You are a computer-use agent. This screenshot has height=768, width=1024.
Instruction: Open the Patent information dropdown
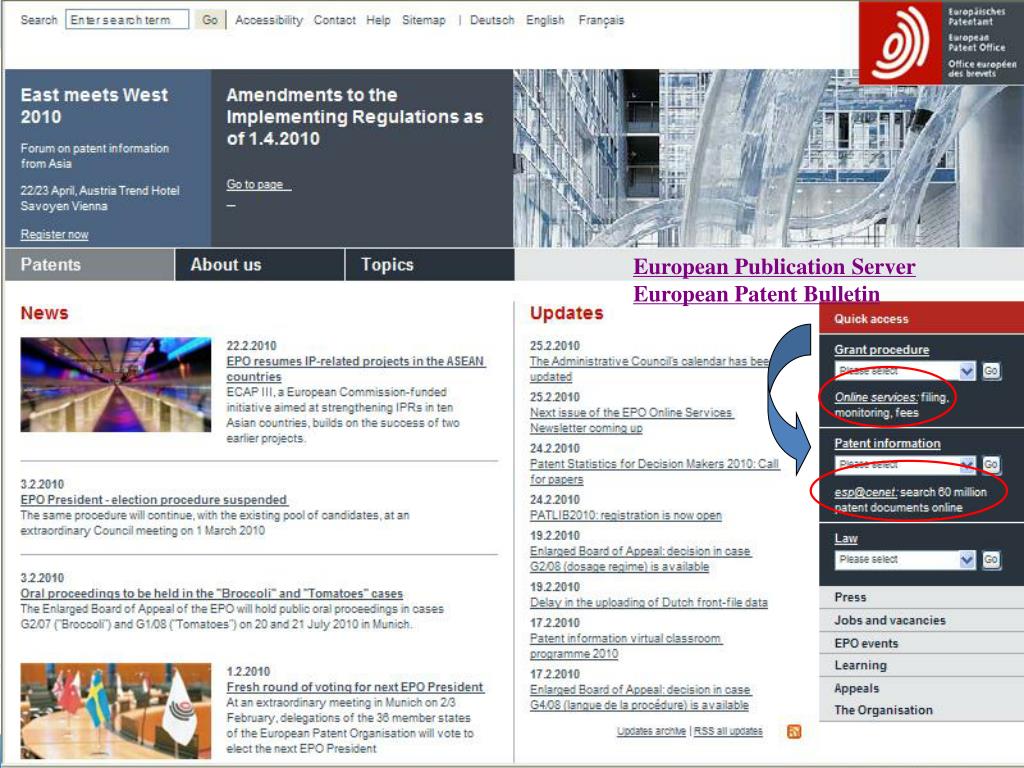(x=905, y=465)
